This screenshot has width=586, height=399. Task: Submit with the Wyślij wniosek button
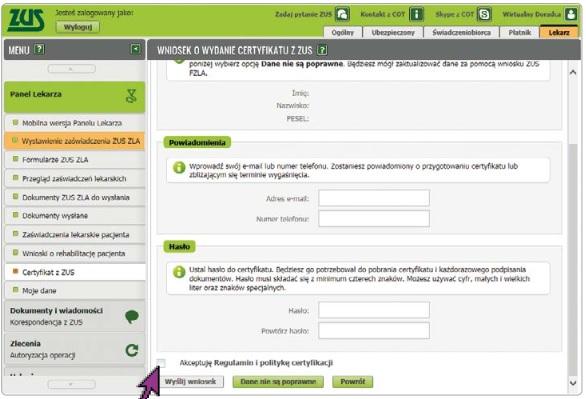coord(191,381)
